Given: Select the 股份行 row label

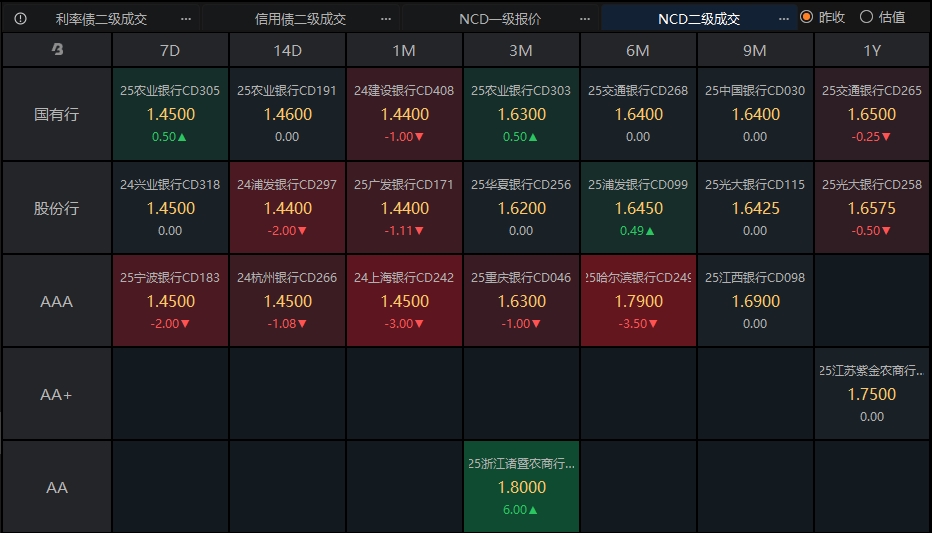Looking at the screenshot, I should coord(56,208).
